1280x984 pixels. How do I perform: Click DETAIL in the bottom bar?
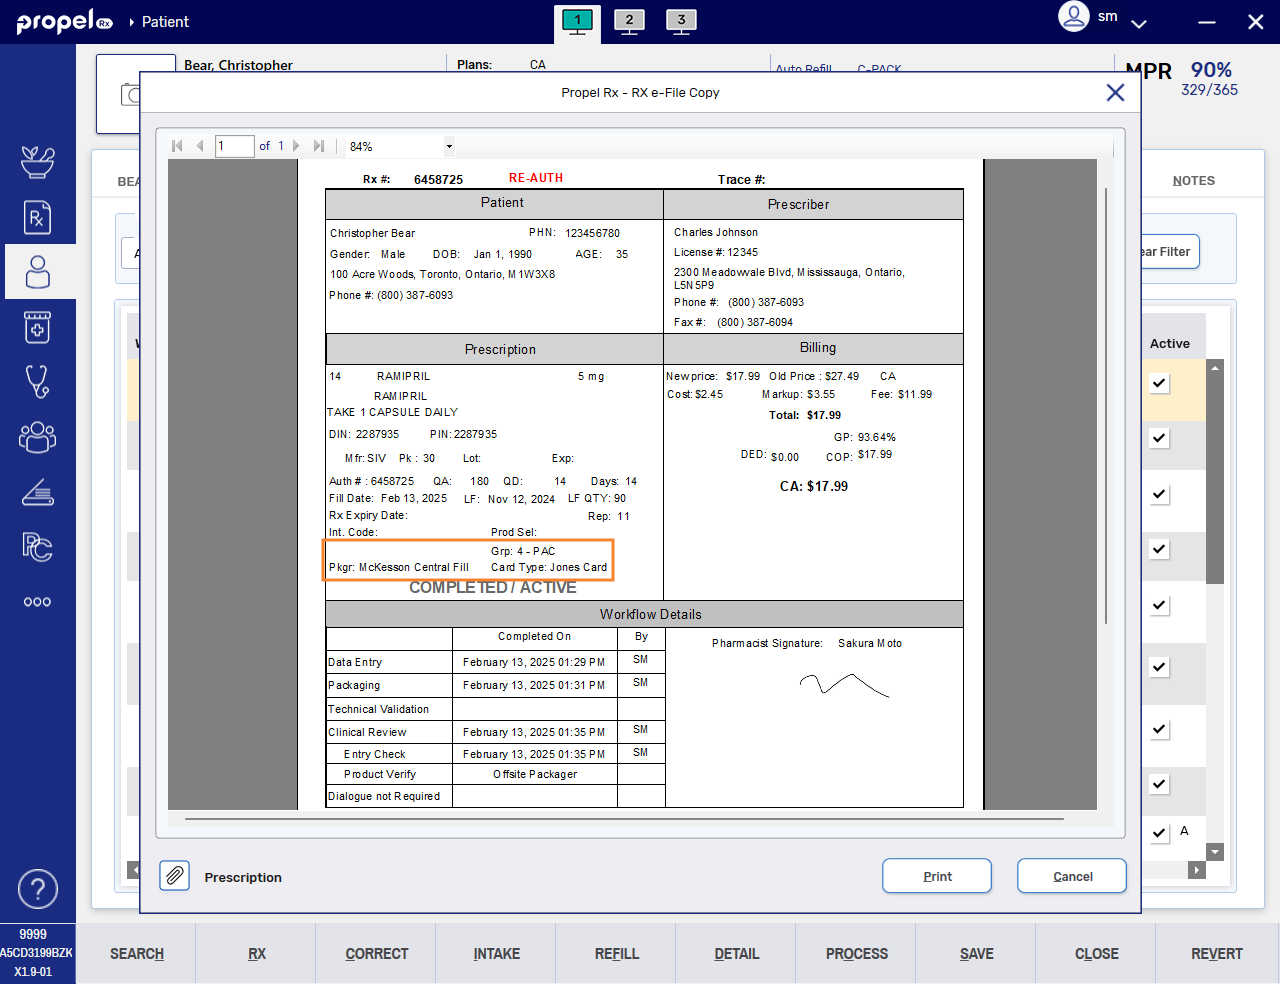(737, 954)
